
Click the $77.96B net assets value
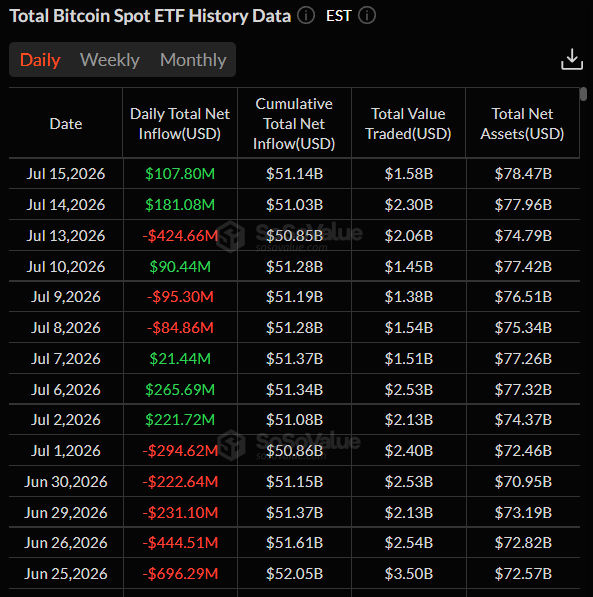(x=523, y=204)
